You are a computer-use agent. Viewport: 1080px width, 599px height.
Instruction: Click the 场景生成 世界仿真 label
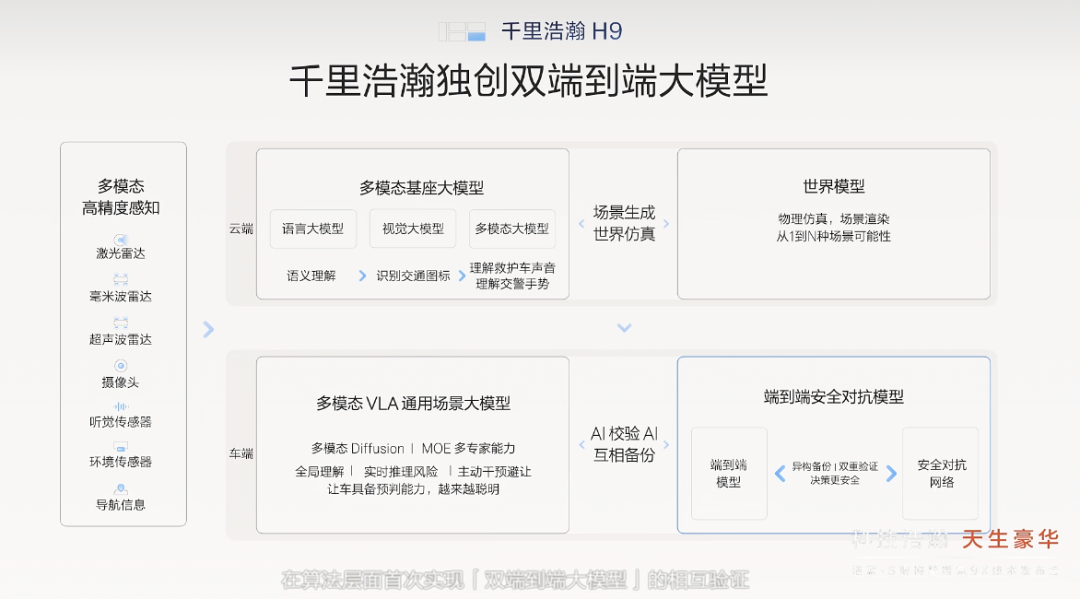click(624, 223)
